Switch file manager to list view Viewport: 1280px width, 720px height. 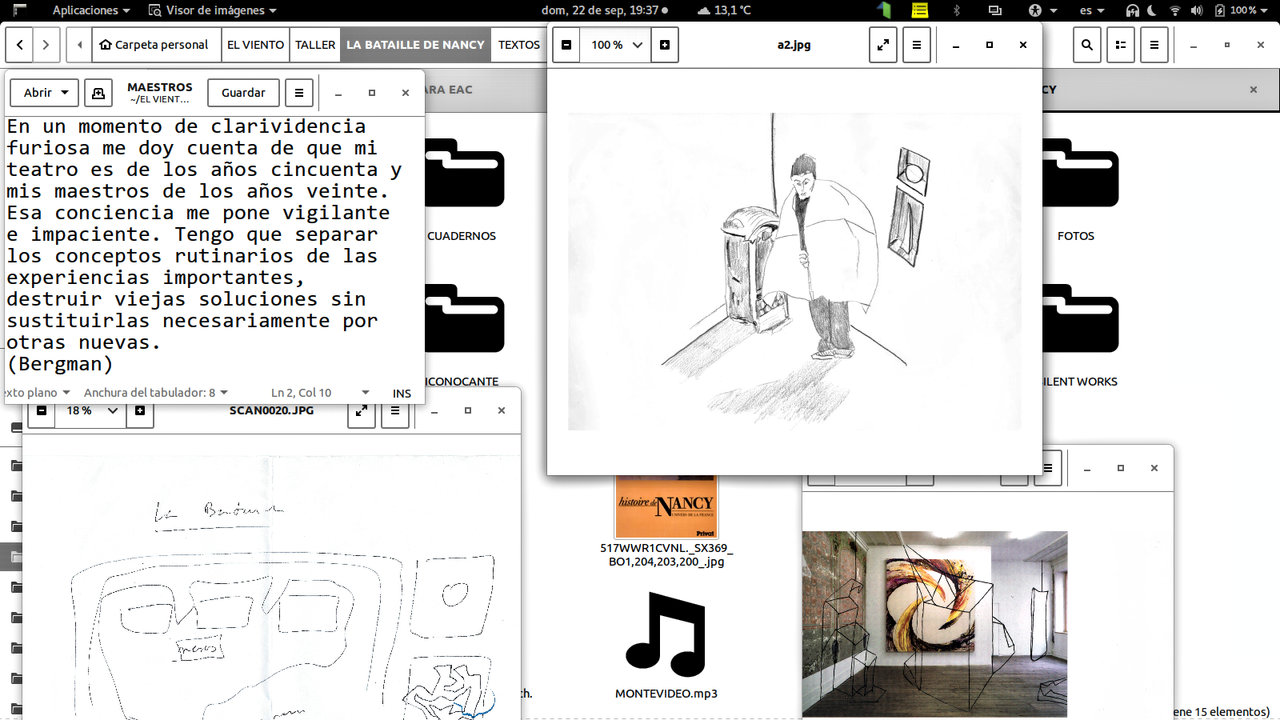click(x=1120, y=45)
